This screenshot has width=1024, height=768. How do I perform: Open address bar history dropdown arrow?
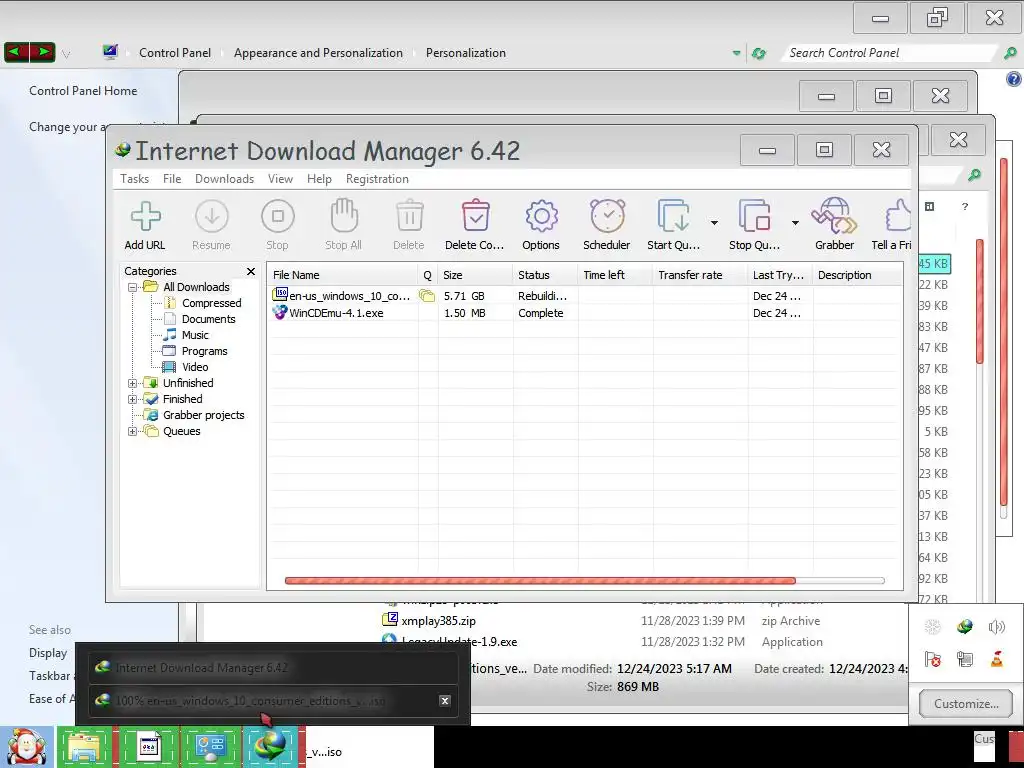737,53
